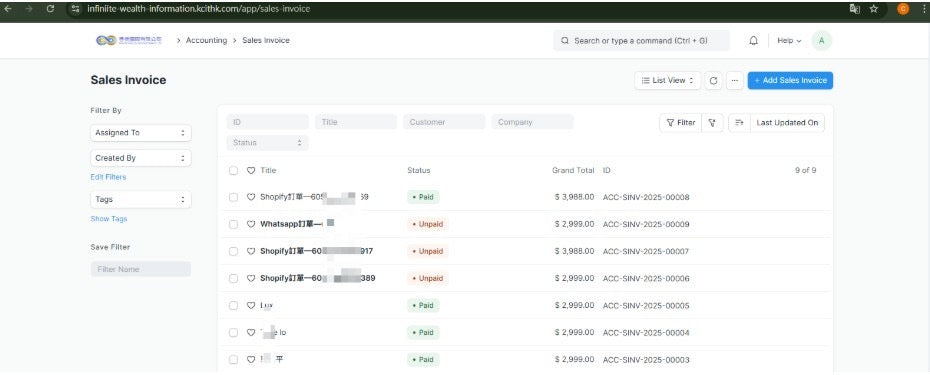Screen dimensions: 930x375
Task: Open the user avatar 'A' menu
Action: (x=821, y=40)
